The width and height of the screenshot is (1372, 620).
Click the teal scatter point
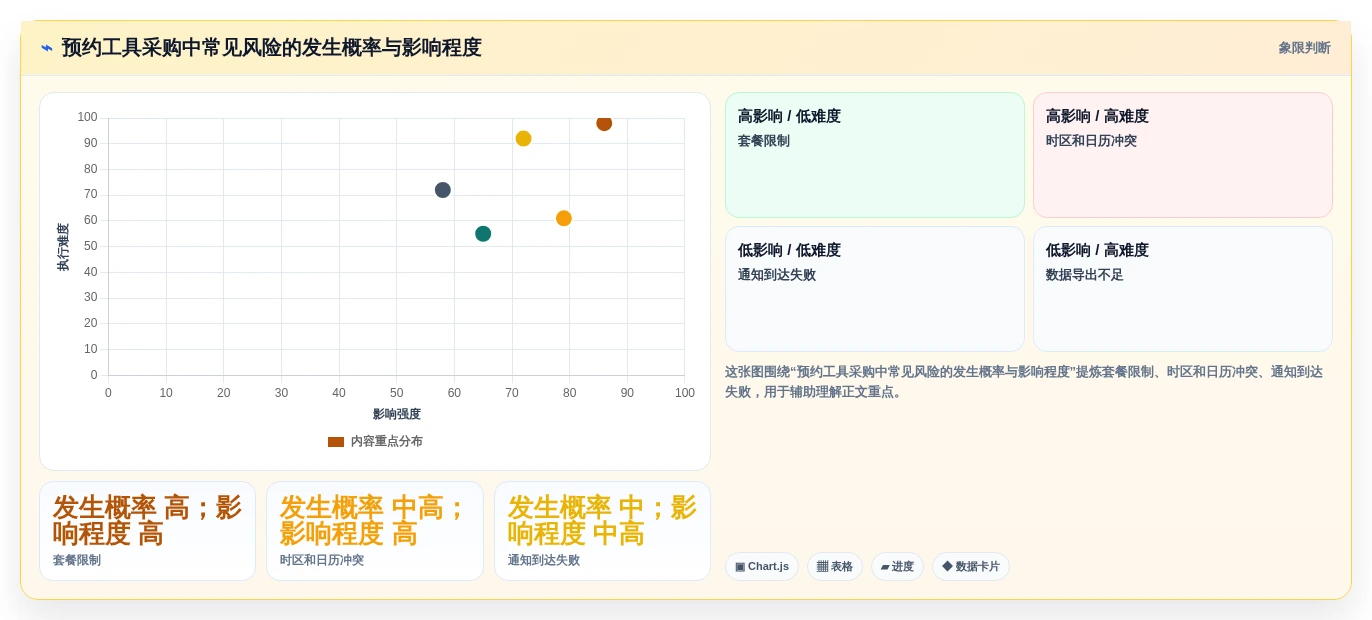tap(483, 234)
